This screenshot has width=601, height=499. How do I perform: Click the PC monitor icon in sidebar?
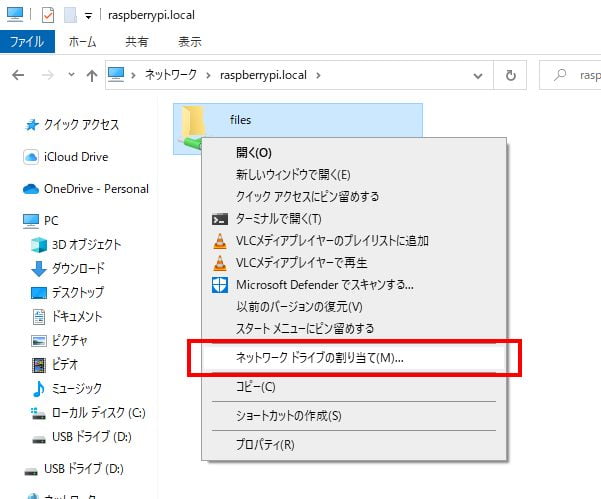coord(31,221)
